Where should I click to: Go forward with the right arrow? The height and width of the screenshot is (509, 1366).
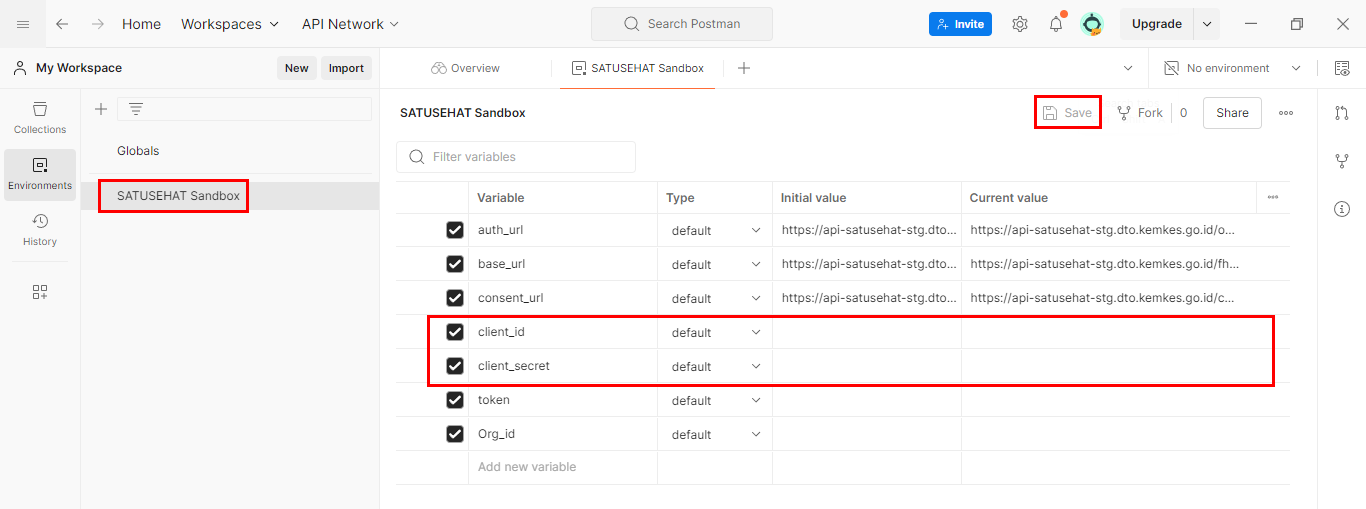[97, 24]
